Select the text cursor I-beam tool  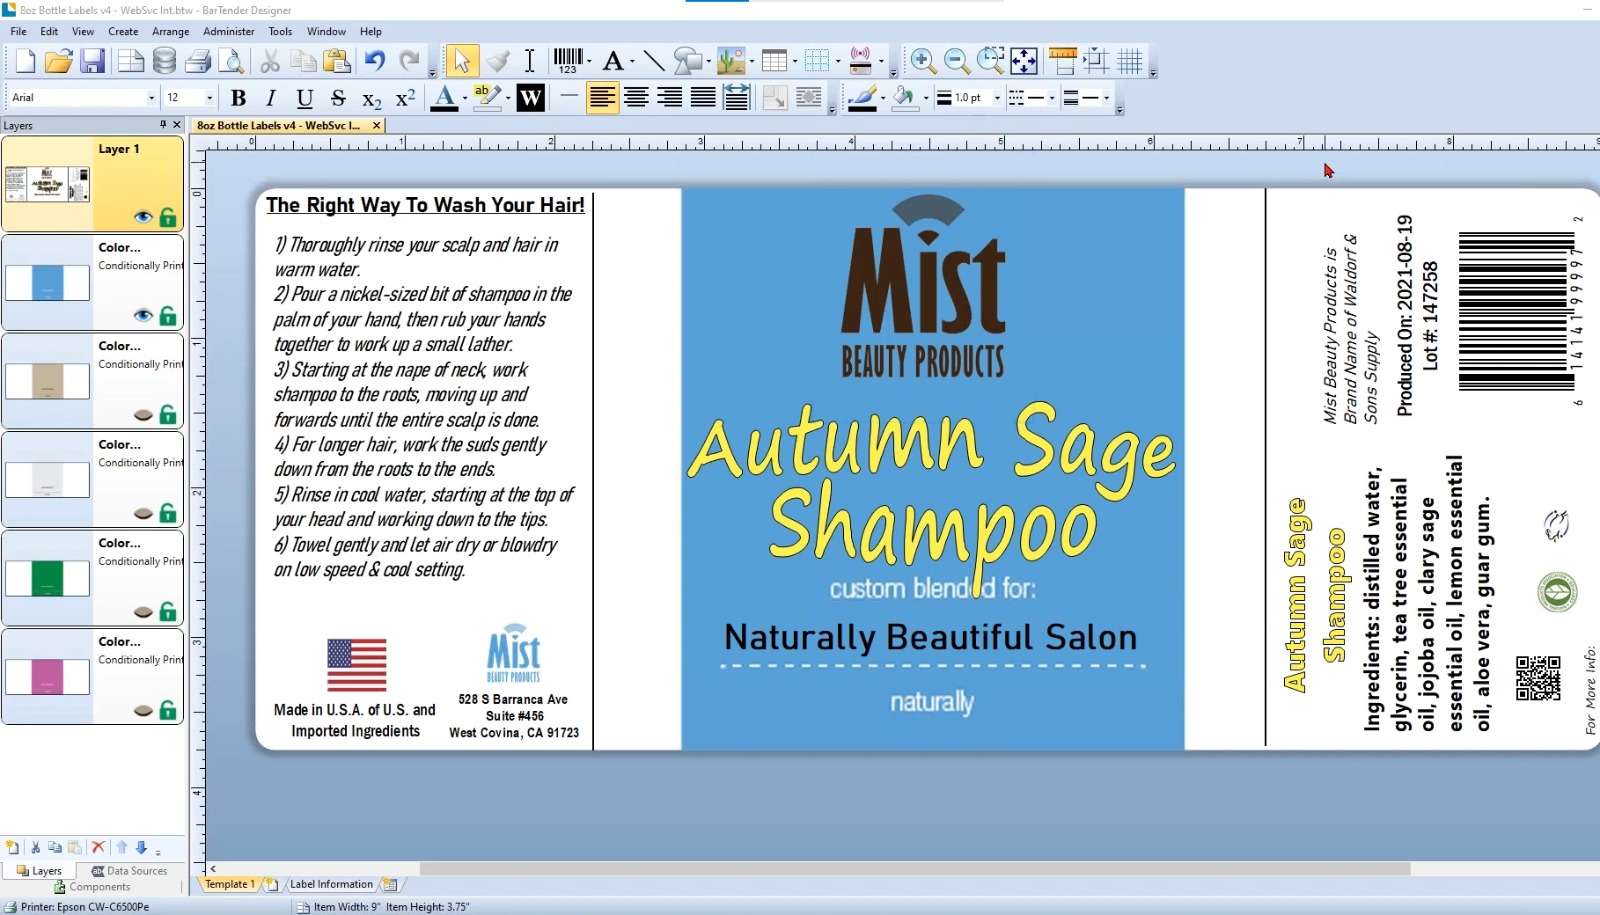(530, 62)
